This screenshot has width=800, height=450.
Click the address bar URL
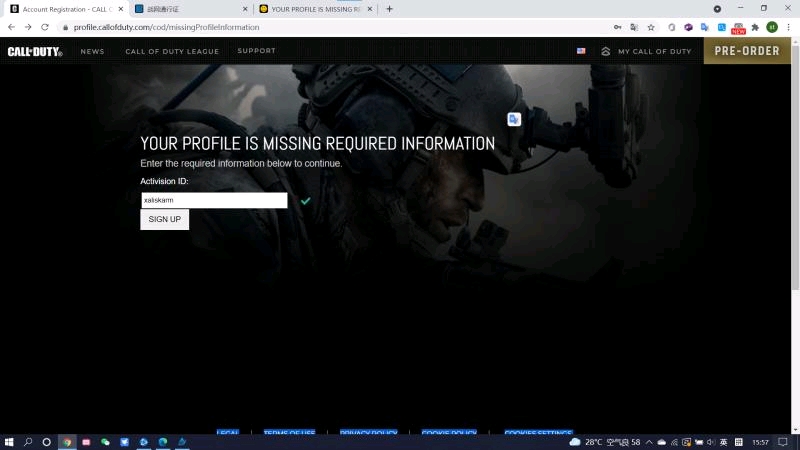point(166,27)
